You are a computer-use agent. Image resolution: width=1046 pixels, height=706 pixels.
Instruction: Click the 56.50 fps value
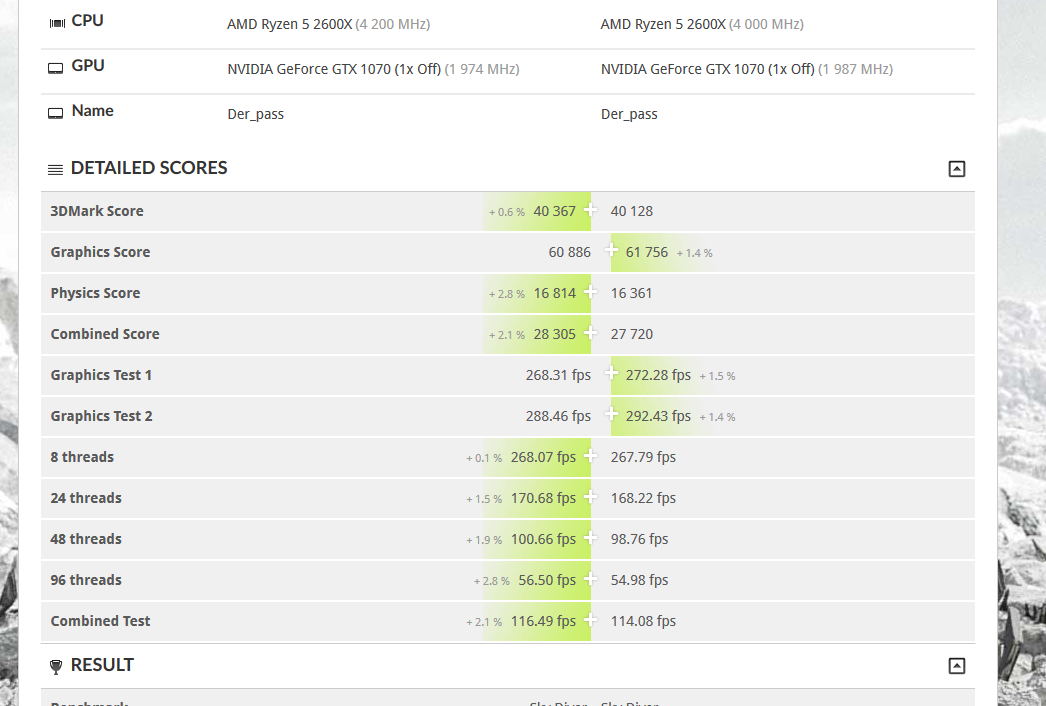(x=547, y=581)
